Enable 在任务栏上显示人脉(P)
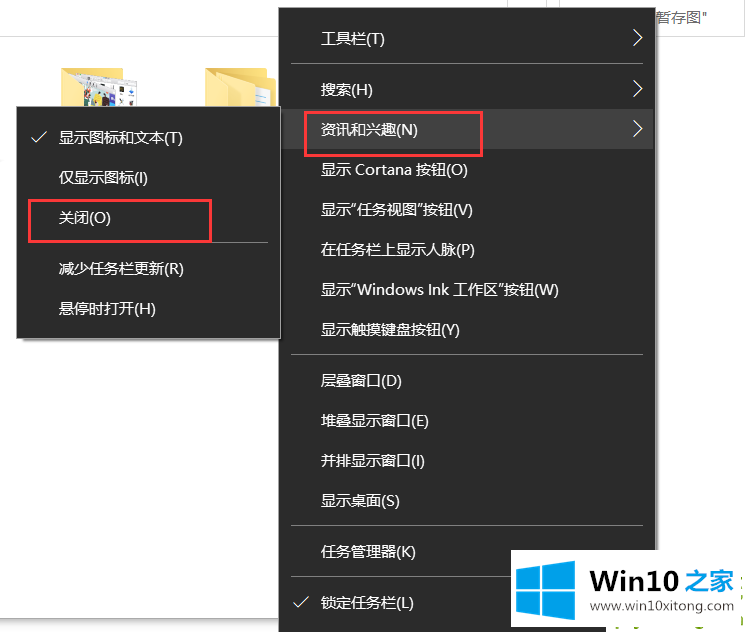The height and width of the screenshot is (632, 746). pyautogui.click(x=397, y=250)
